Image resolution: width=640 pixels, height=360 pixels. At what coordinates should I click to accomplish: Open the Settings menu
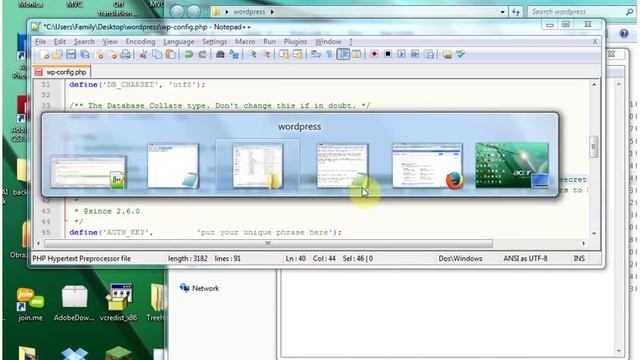click(214, 42)
